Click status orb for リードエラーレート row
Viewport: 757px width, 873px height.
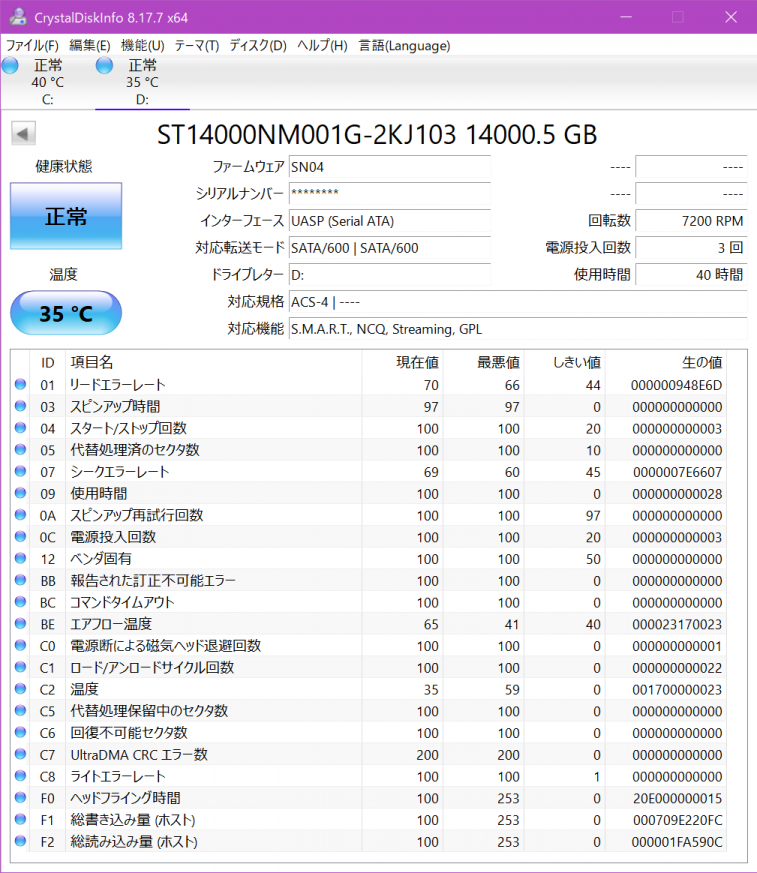click(x=21, y=385)
